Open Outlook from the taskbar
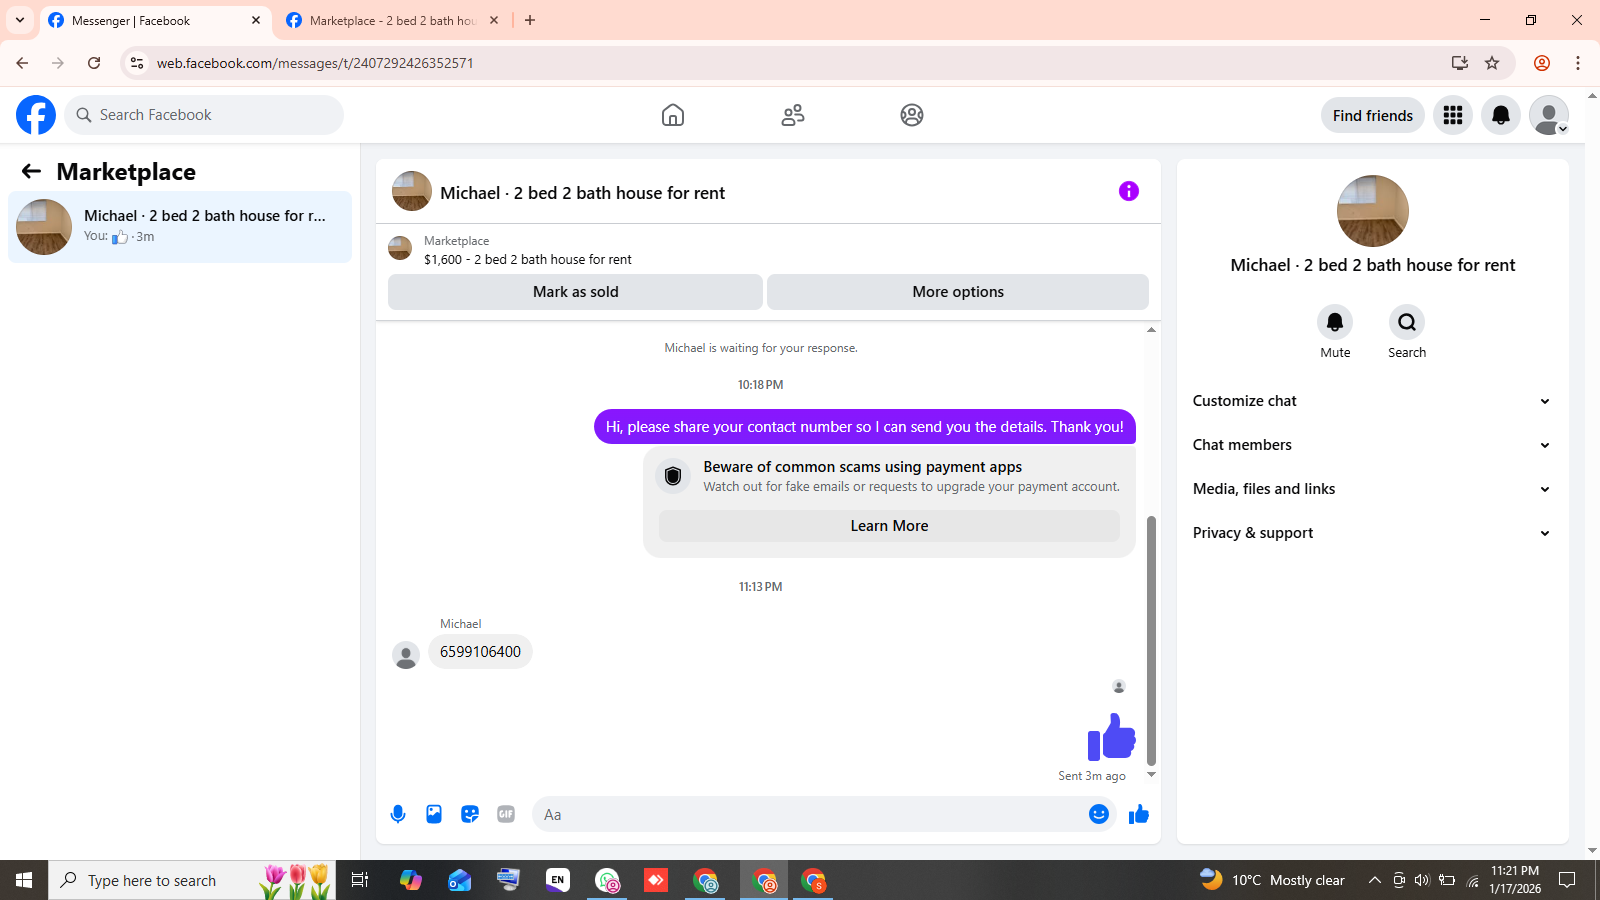The height and width of the screenshot is (900, 1600). [x=459, y=880]
